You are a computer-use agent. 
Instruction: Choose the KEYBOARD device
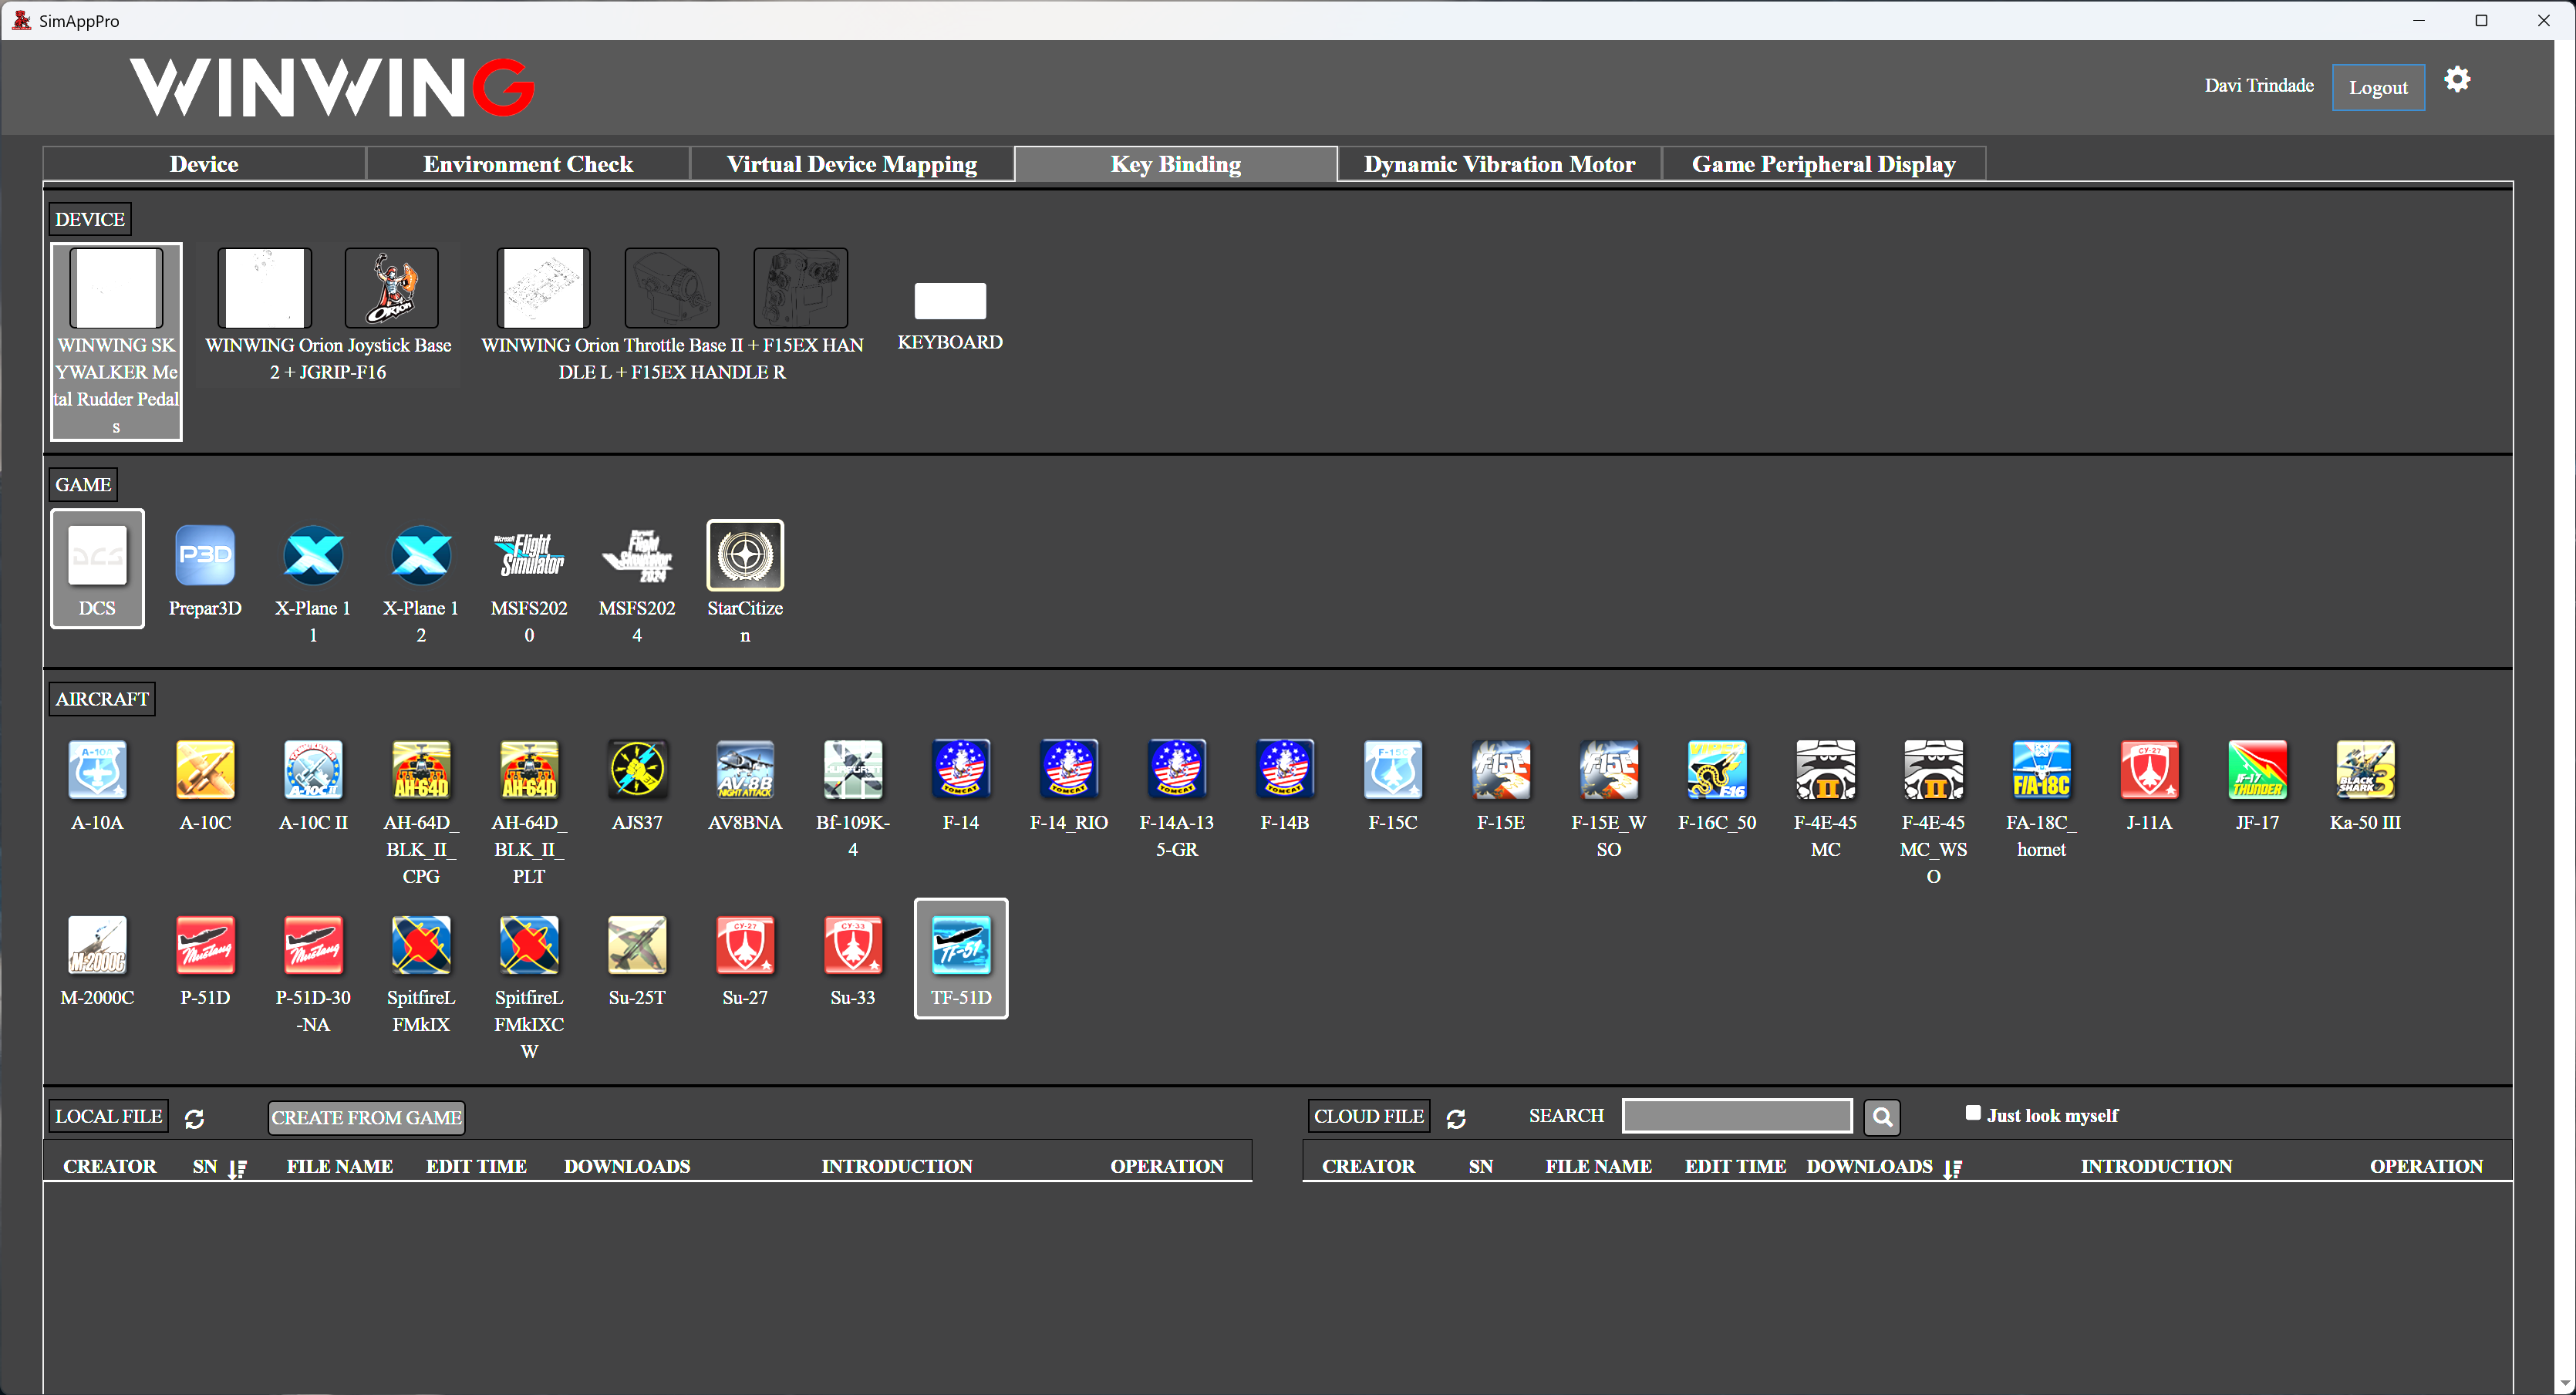coord(950,316)
